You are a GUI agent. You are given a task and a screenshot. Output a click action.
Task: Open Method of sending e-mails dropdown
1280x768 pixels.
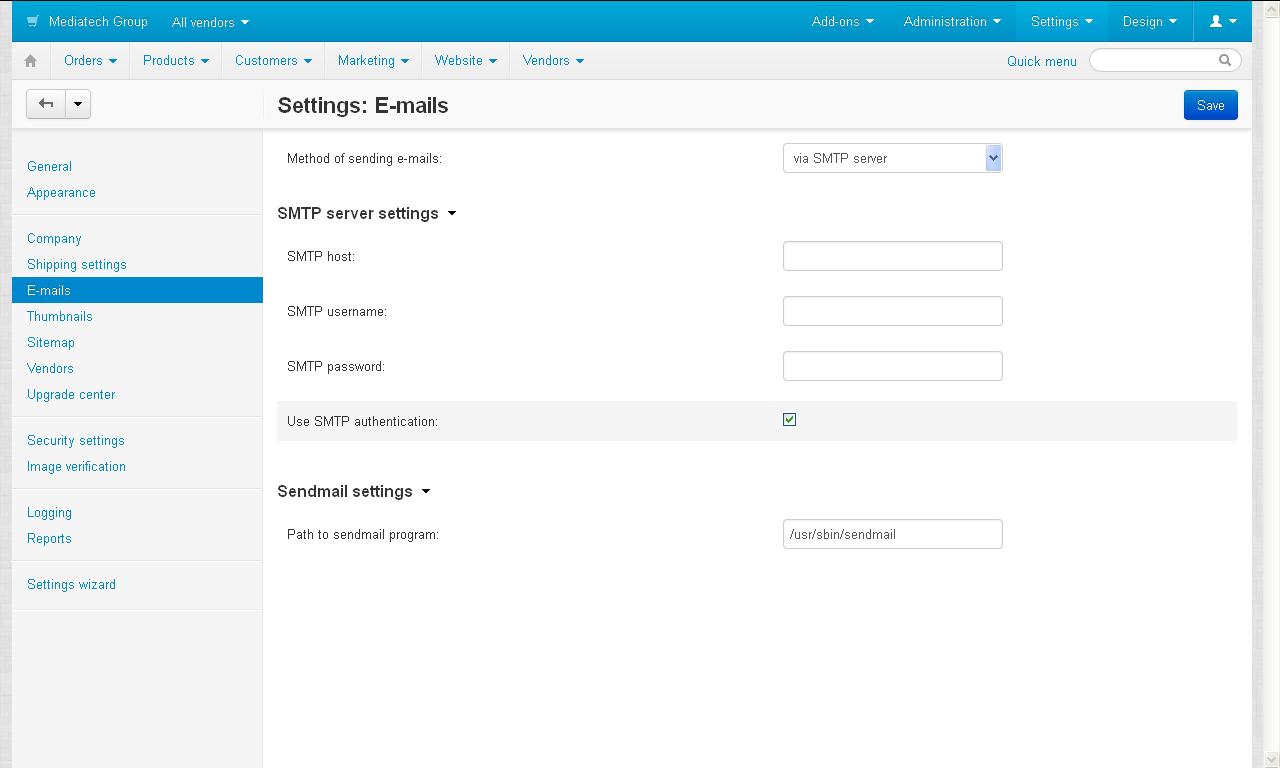click(892, 158)
